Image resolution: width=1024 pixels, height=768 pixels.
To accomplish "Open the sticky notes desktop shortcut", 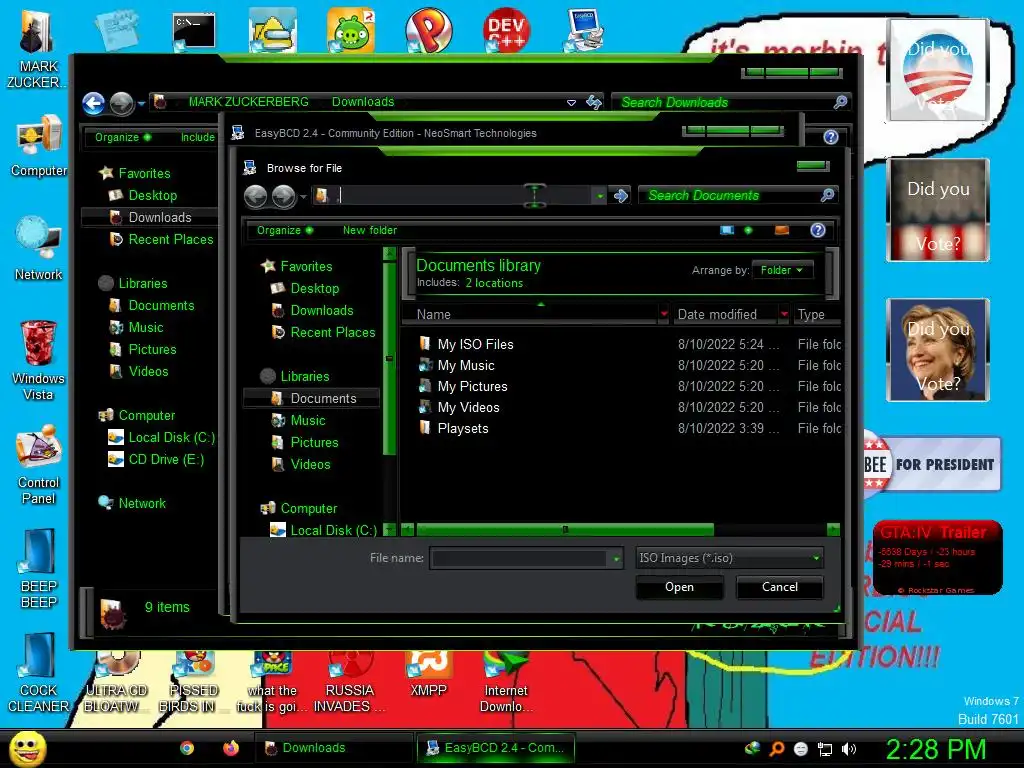I will point(117,30).
